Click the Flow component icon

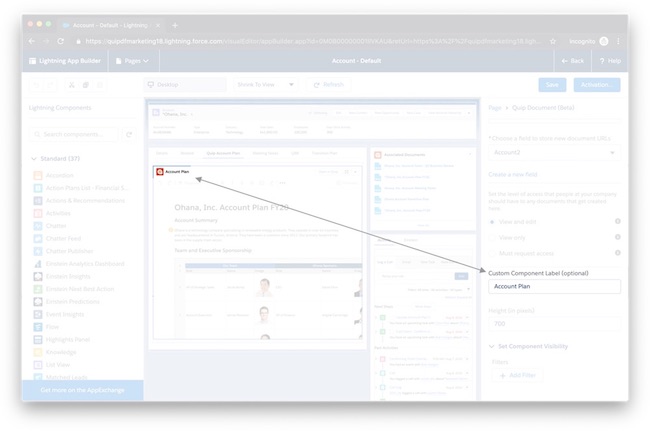coord(38,327)
